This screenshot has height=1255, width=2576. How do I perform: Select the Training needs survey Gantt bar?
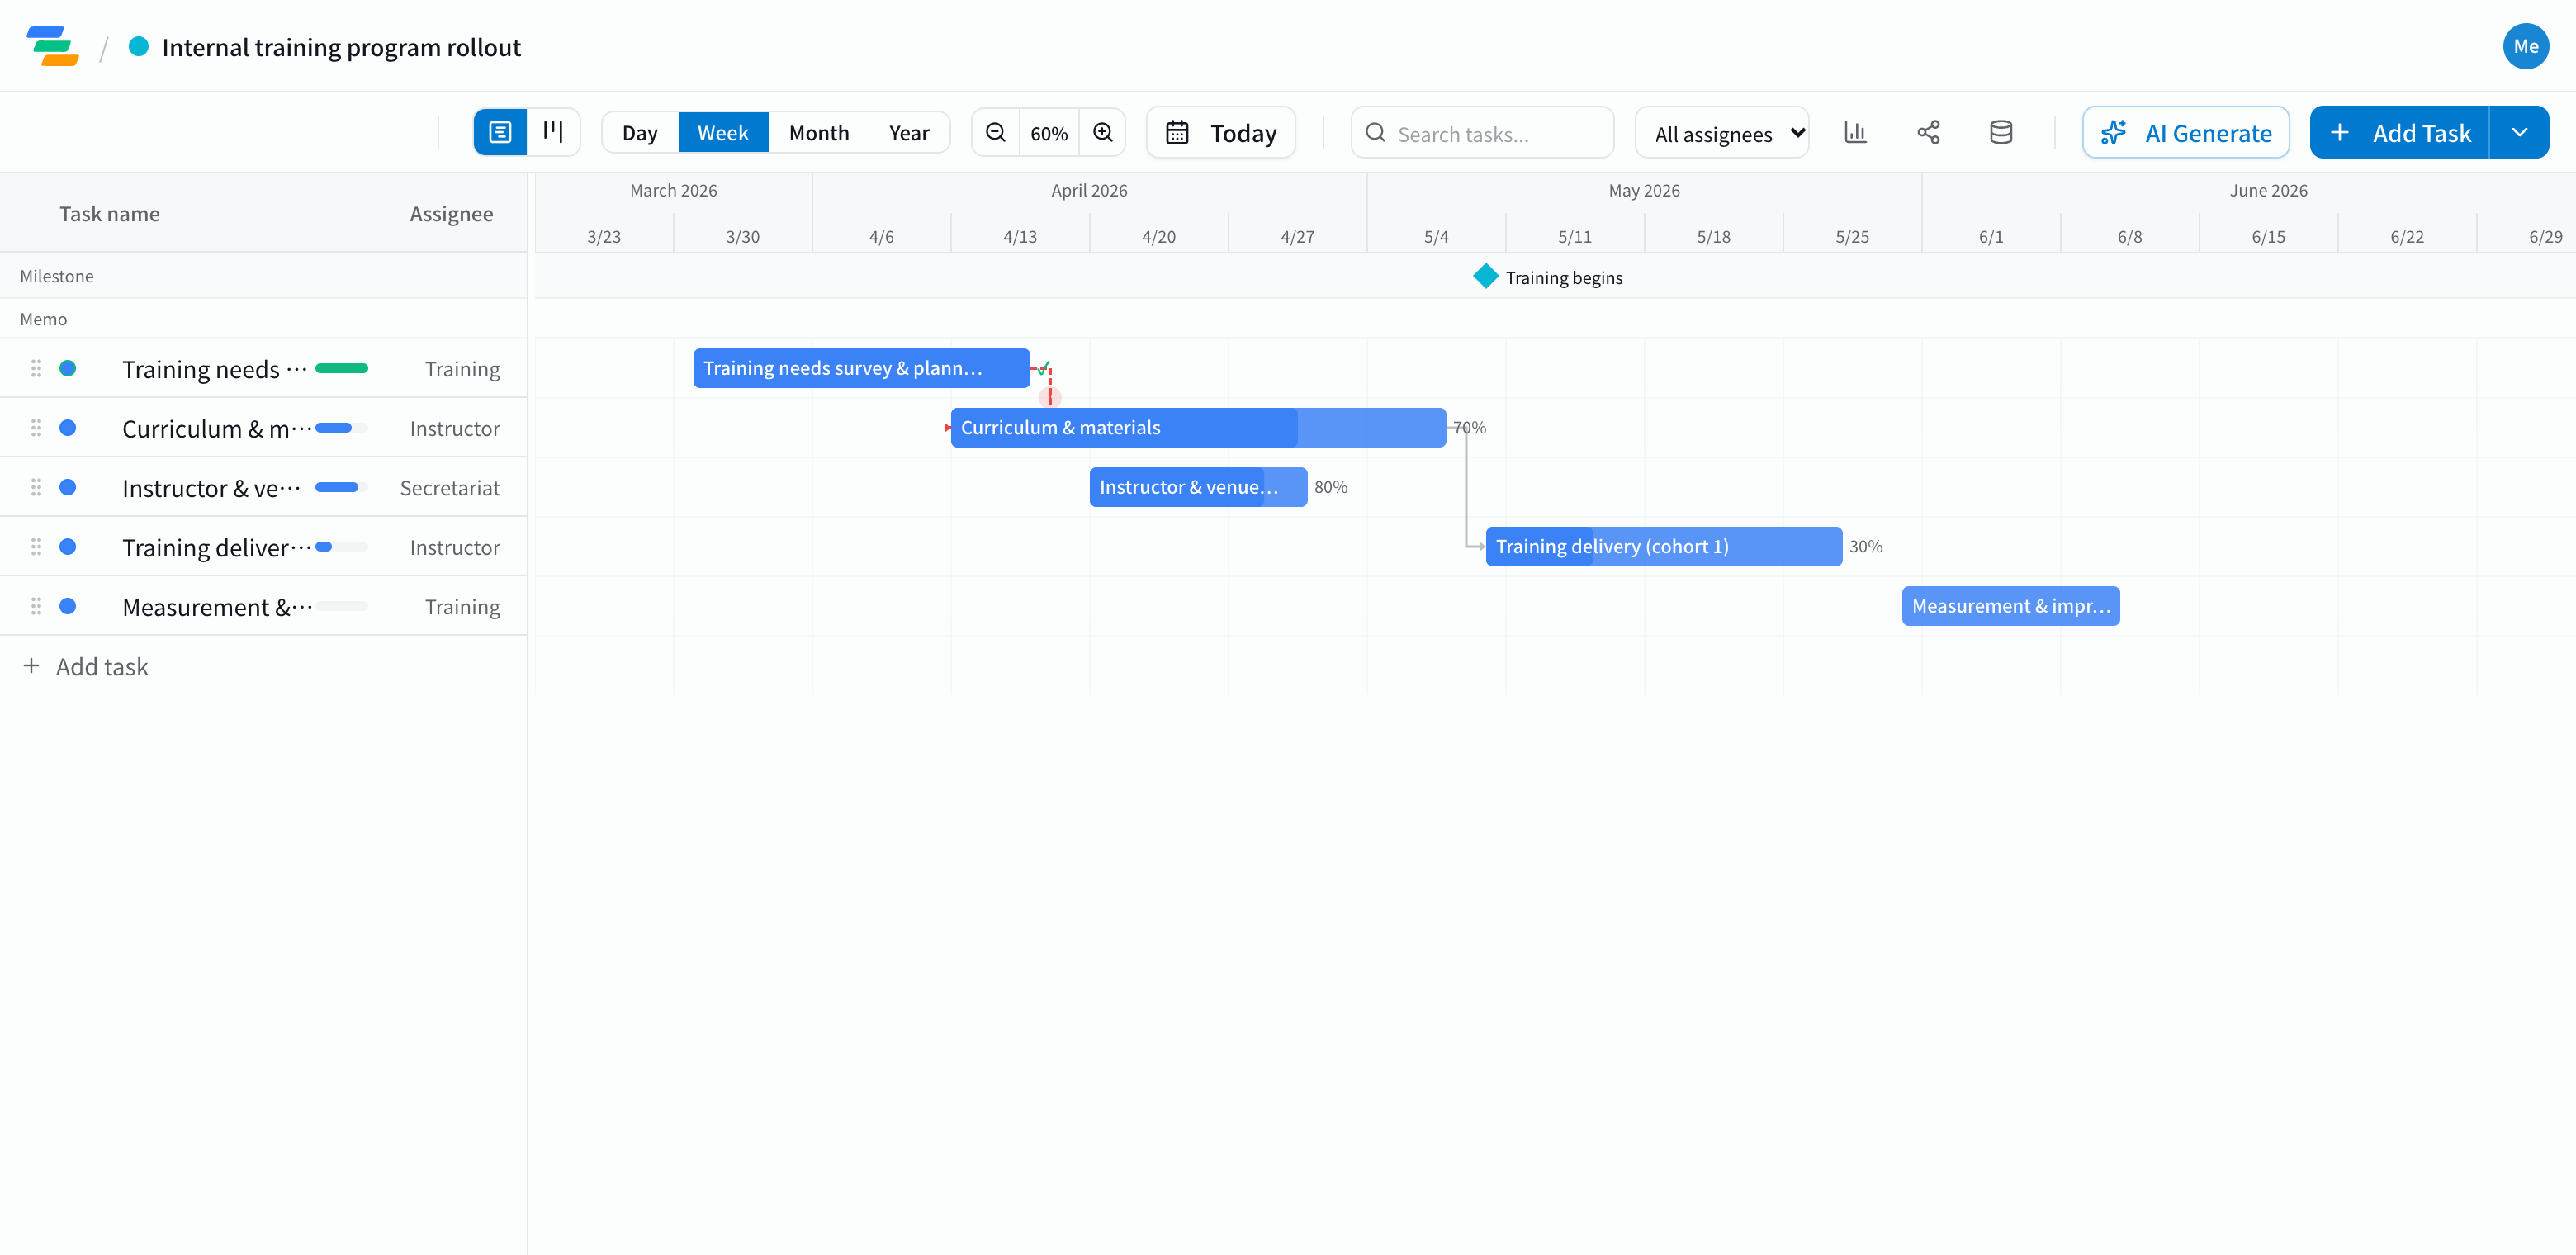(861, 368)
